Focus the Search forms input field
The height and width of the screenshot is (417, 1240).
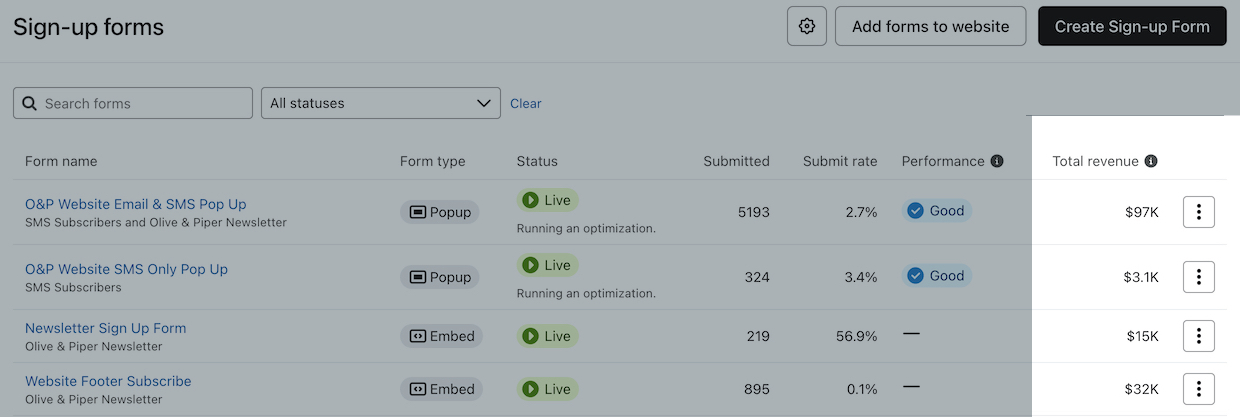point(140,103)
